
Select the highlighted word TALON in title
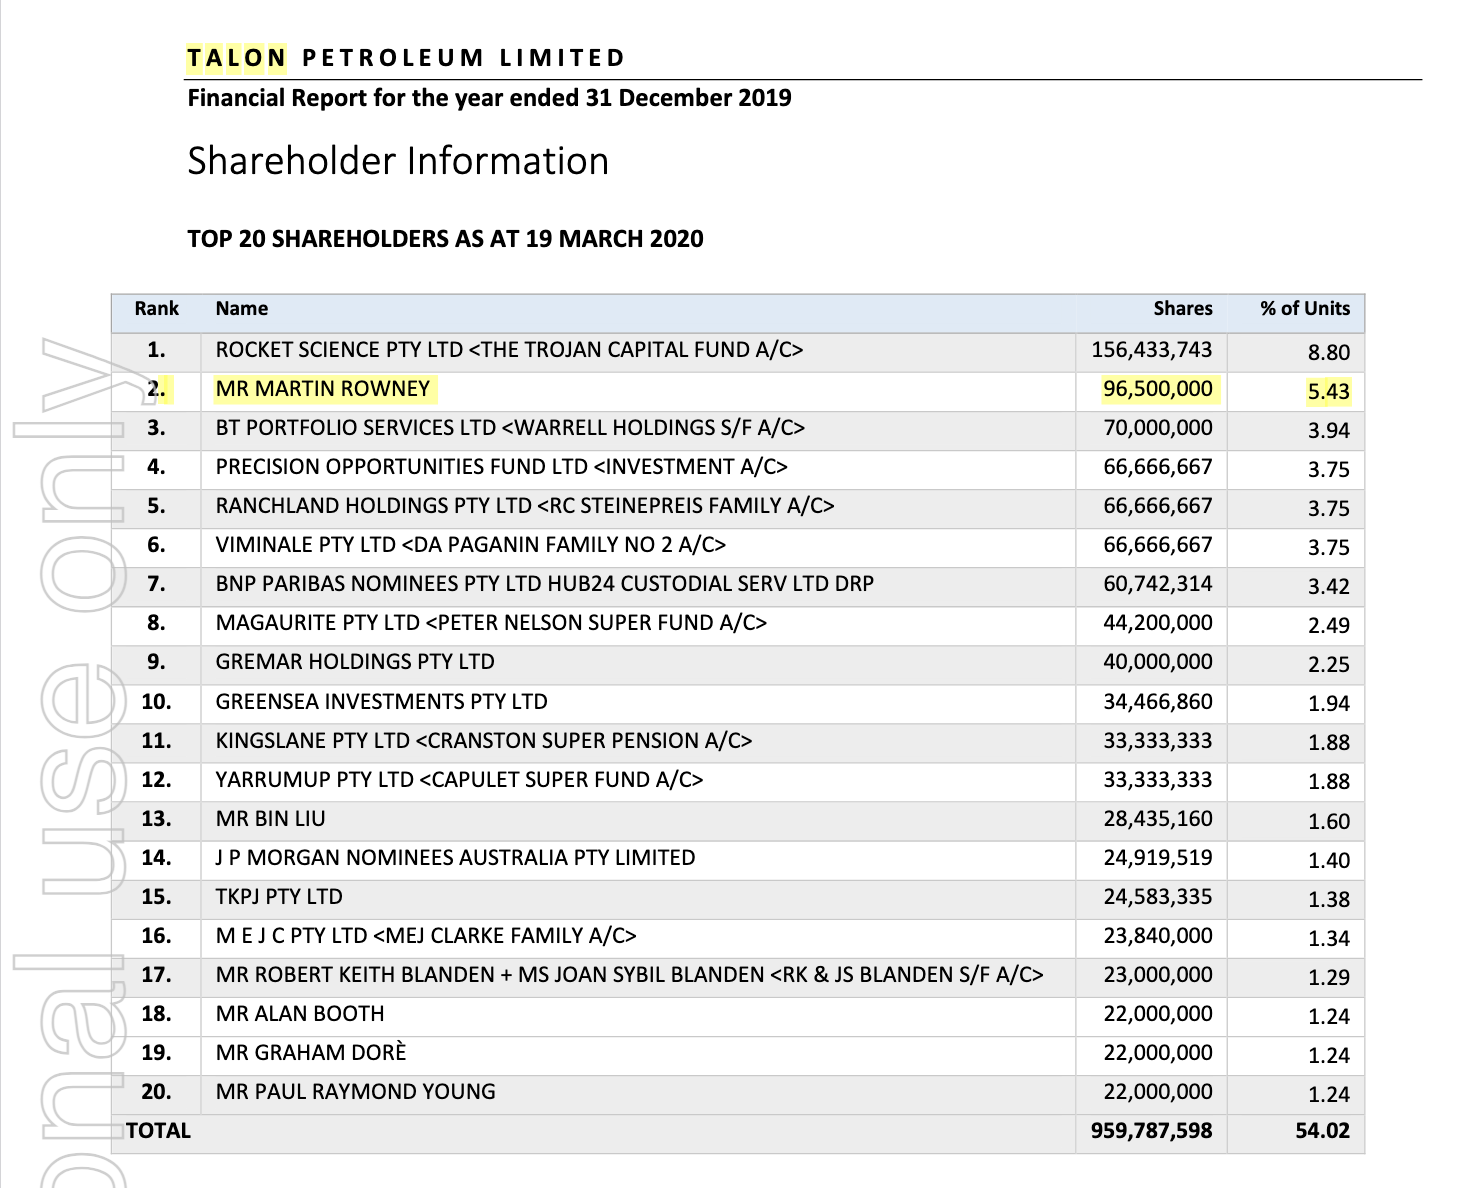(236, 58)
